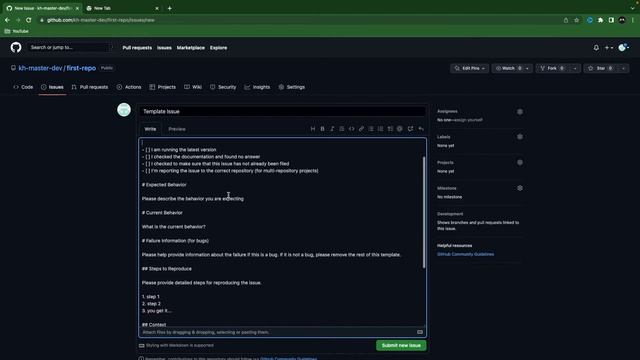The width and height of the screenshot is (640, 360).
Task: Switch to the Code repository tab
Action: (23, 87)
